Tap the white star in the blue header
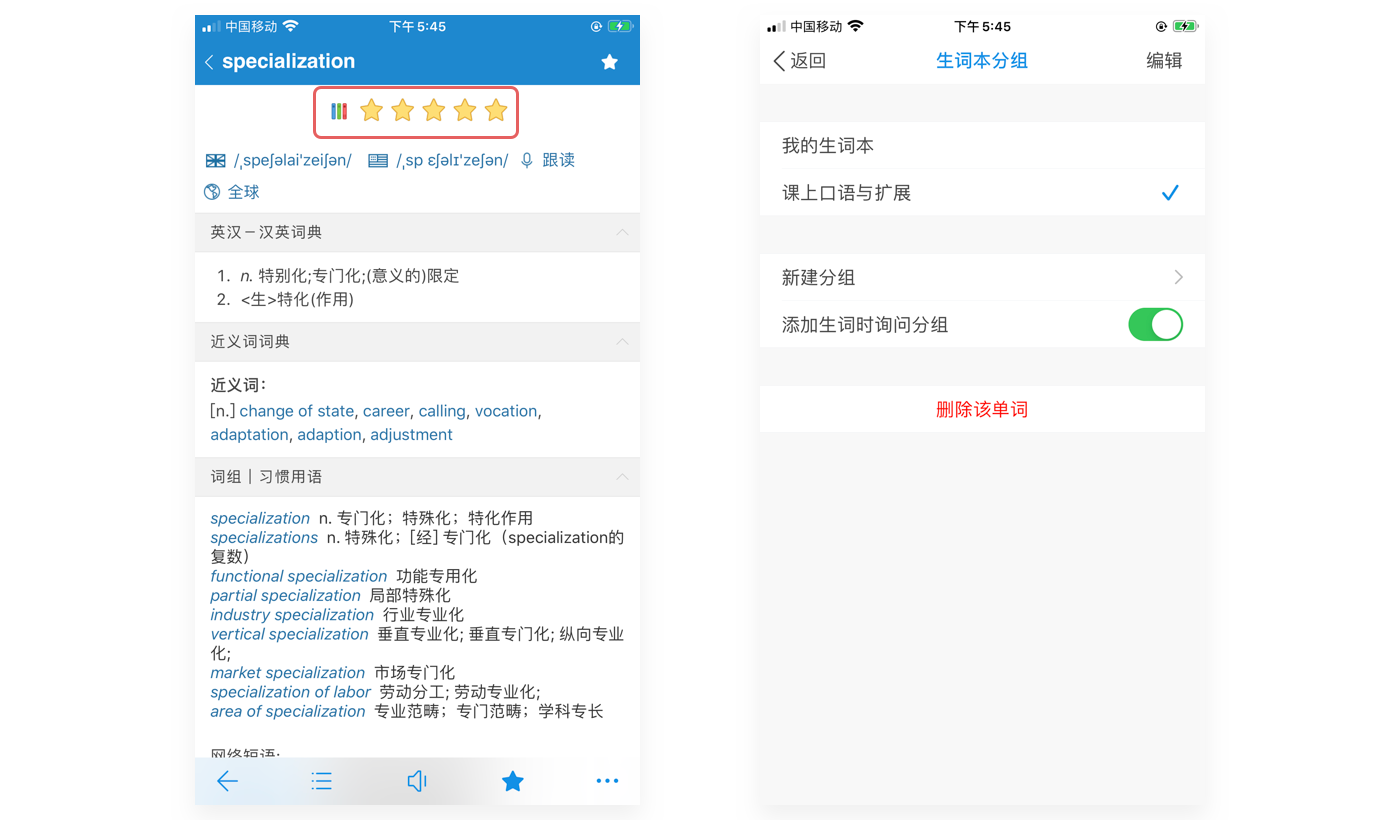This screenshot has height=820, width=1400. 609,62
